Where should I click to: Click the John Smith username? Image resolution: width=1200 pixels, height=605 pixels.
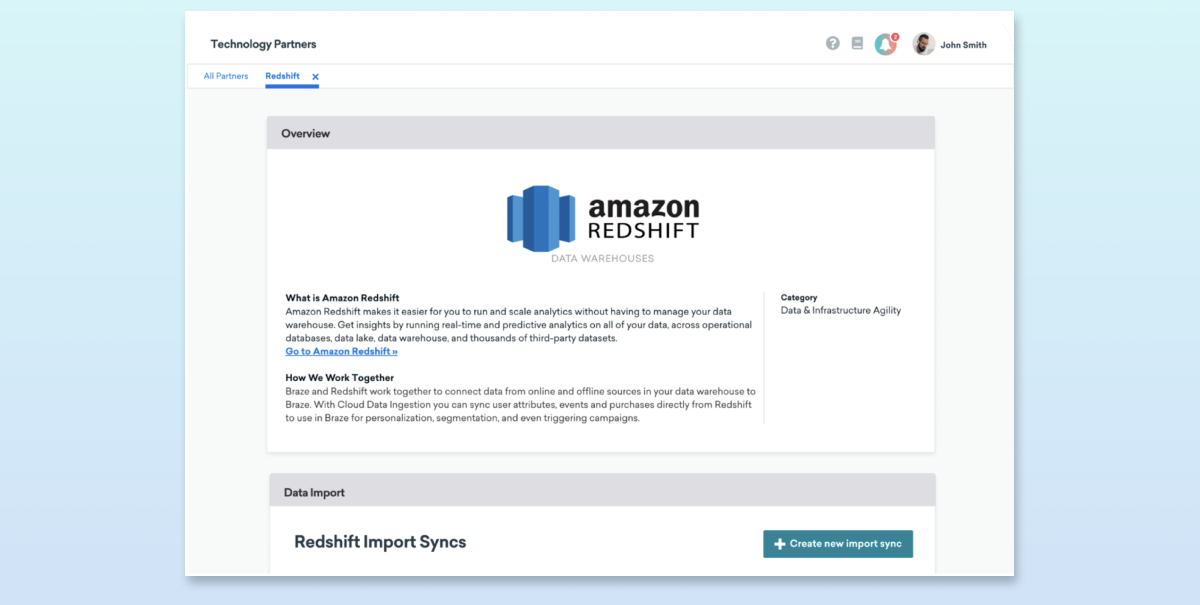964,45
